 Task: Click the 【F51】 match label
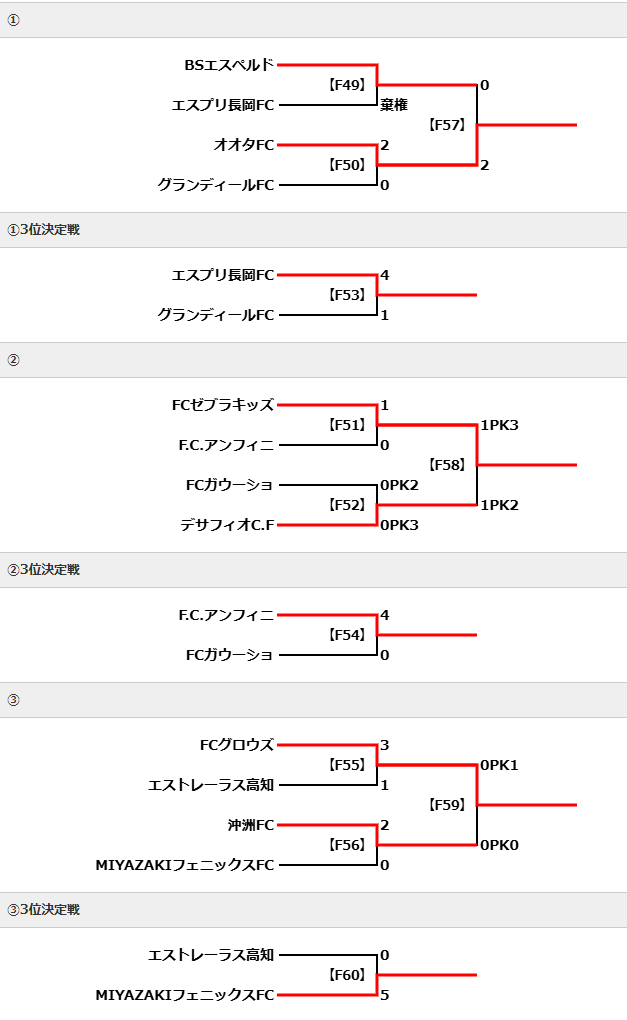tap(347, 425)
